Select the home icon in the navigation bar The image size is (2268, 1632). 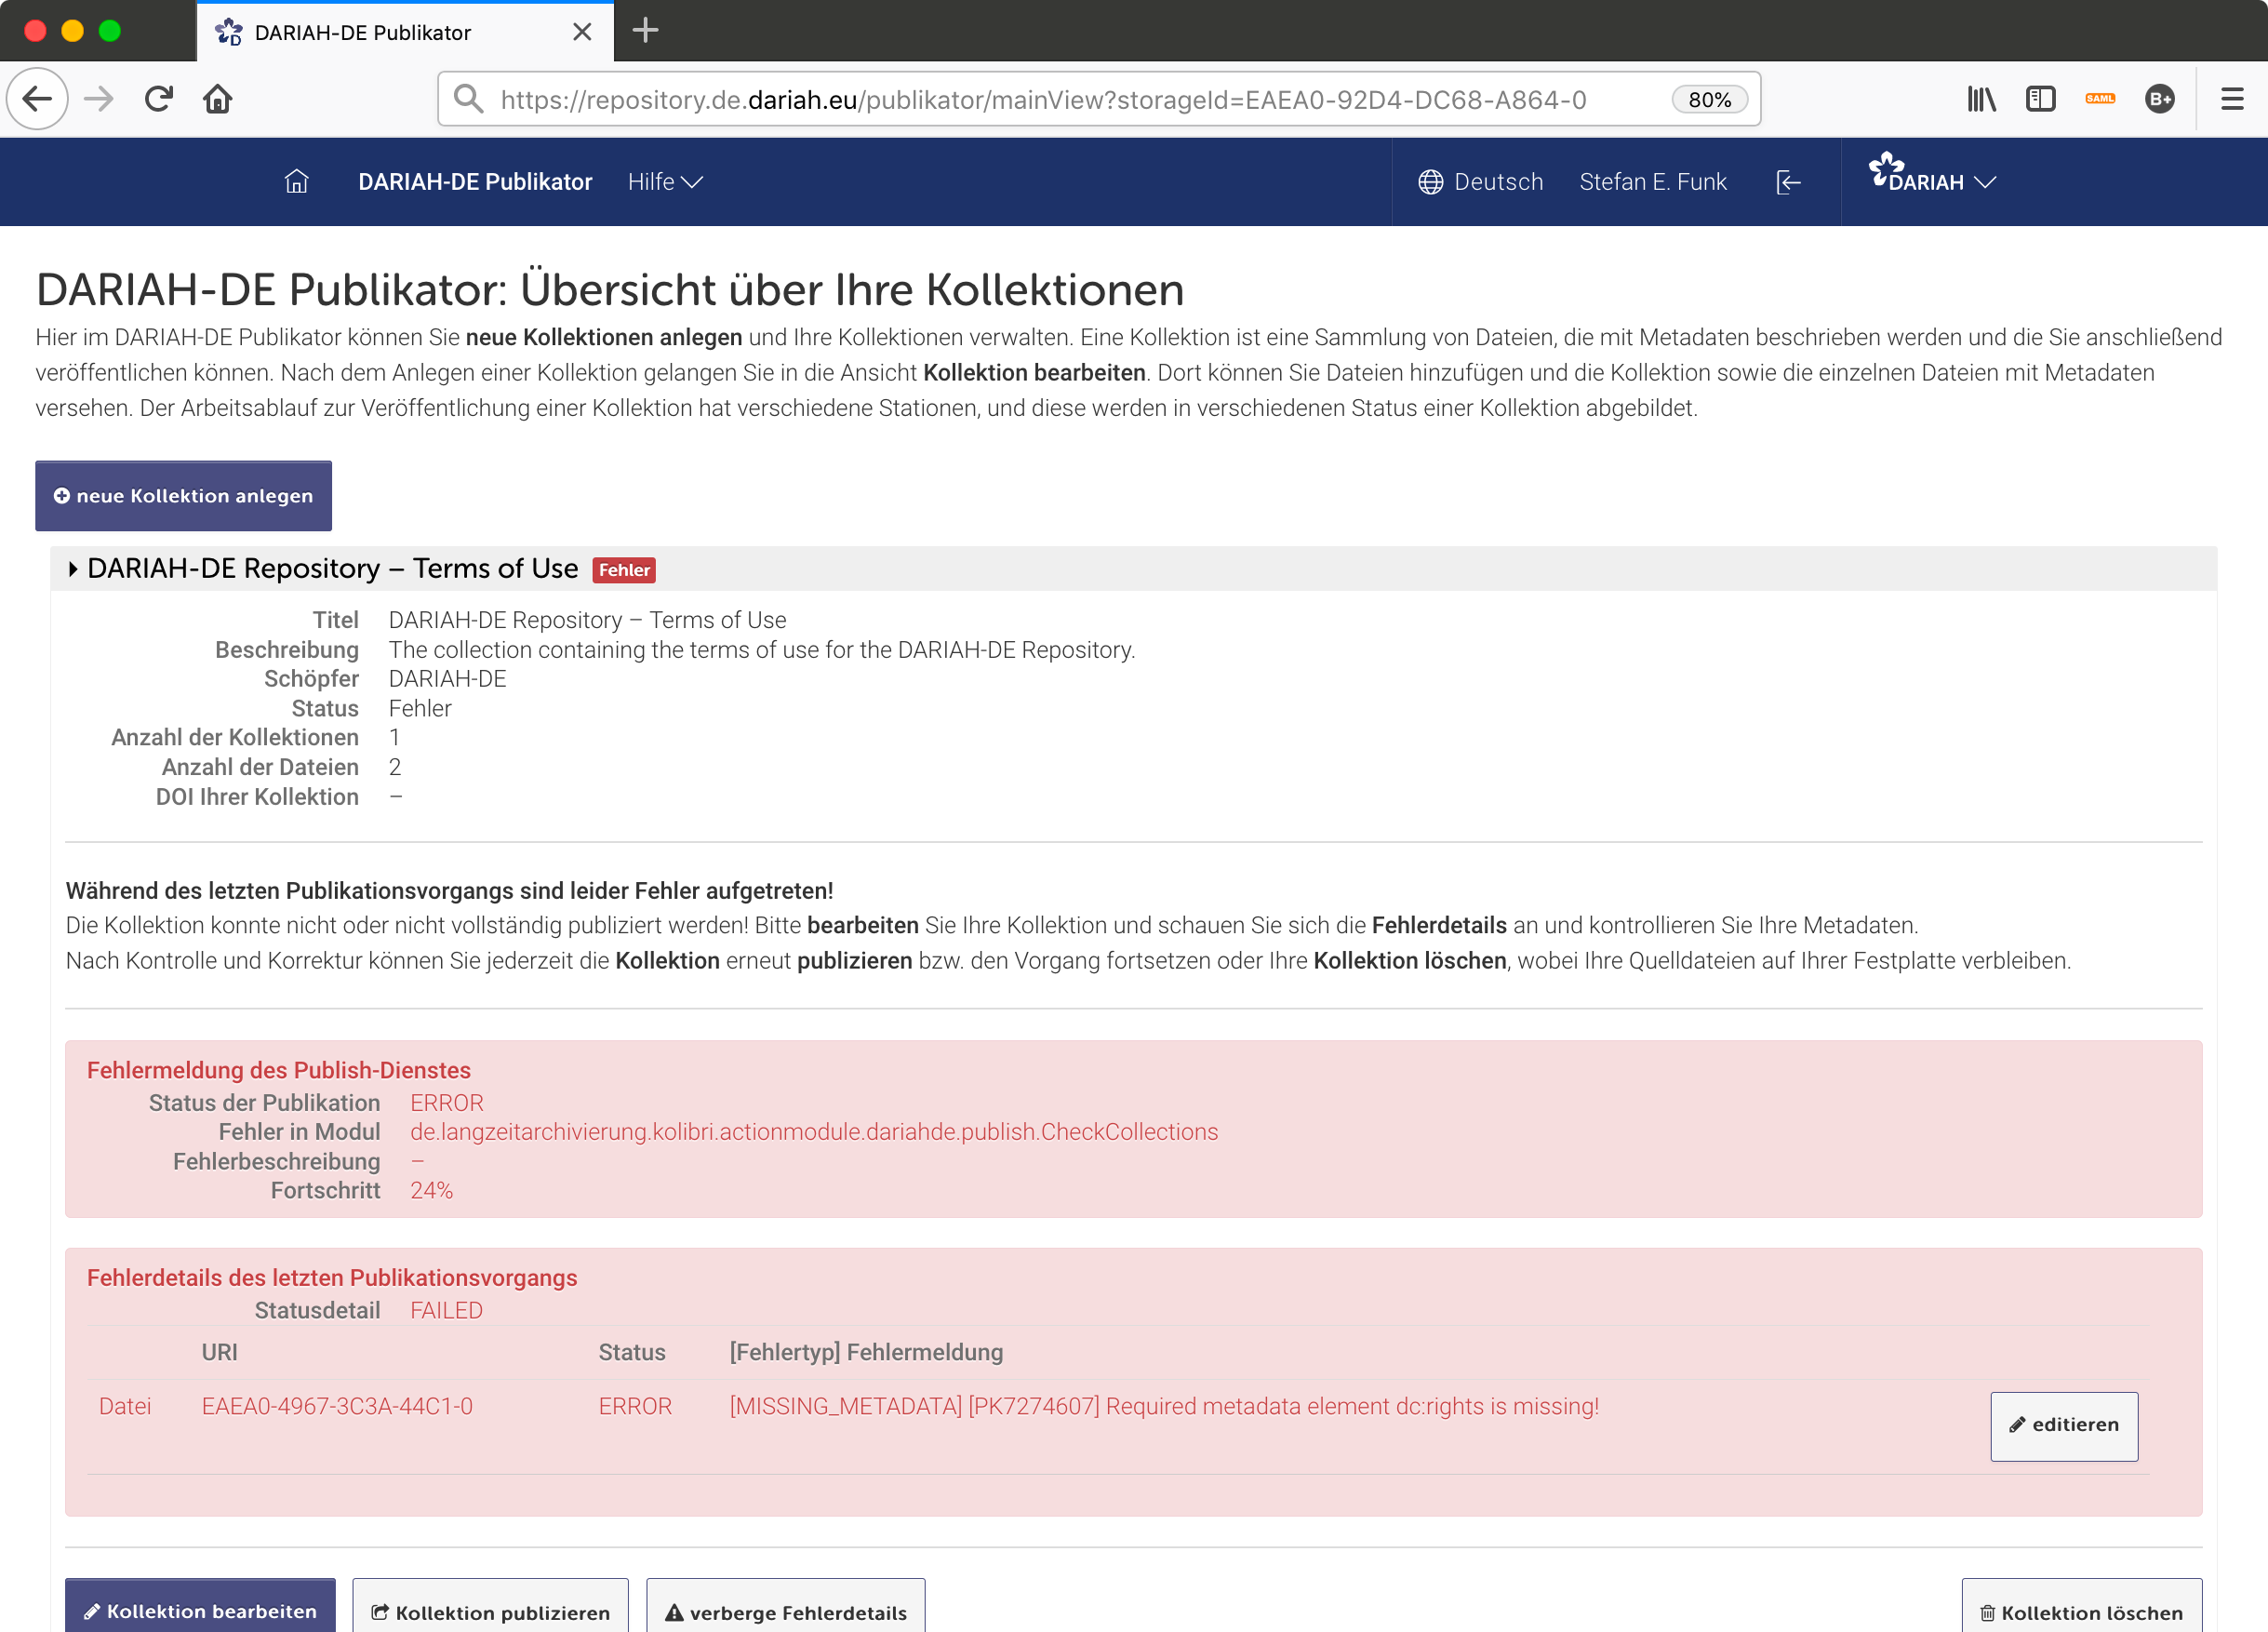(296, 181)
